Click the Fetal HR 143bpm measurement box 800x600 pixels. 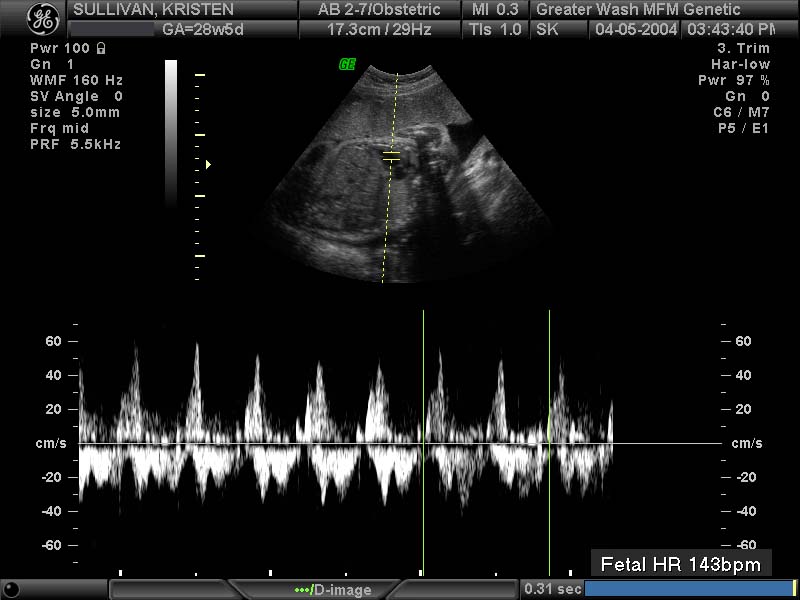coord(680,565)
